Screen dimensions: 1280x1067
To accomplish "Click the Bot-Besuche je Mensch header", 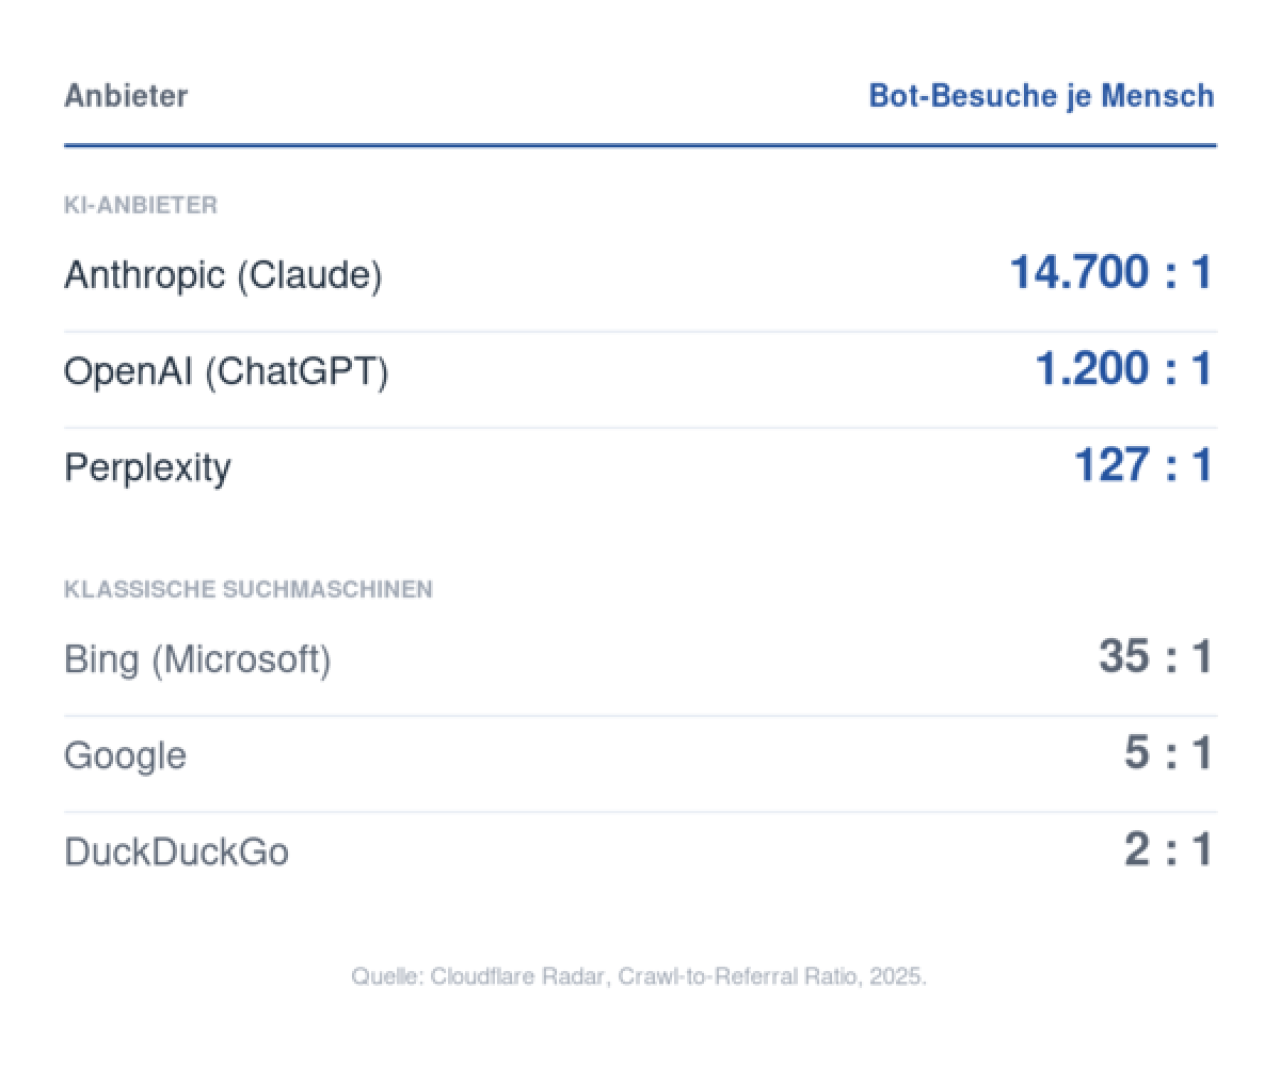I will (1041, 96).
